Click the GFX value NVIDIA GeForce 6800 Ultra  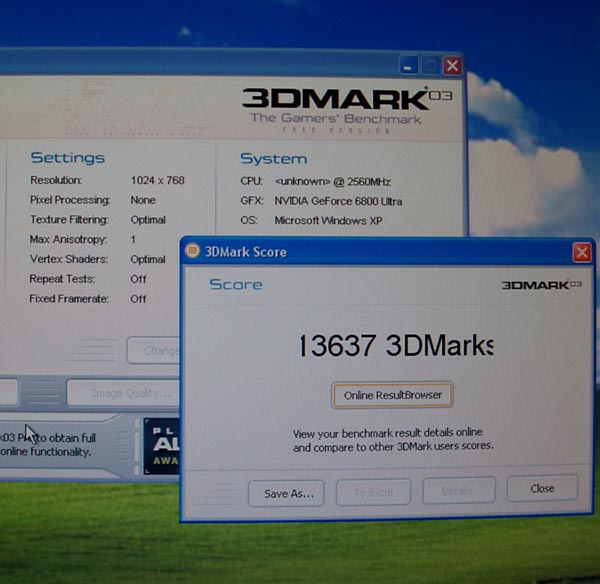click(338, 201)
